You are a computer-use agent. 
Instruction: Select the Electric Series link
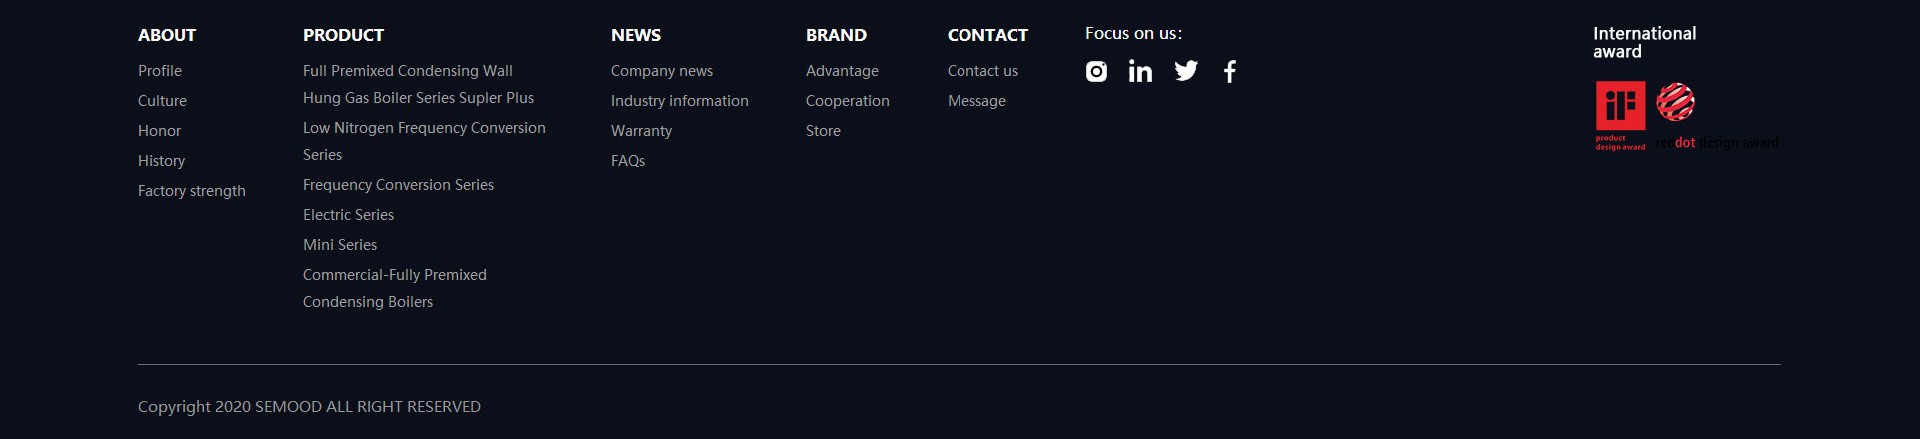pos(348,215)
